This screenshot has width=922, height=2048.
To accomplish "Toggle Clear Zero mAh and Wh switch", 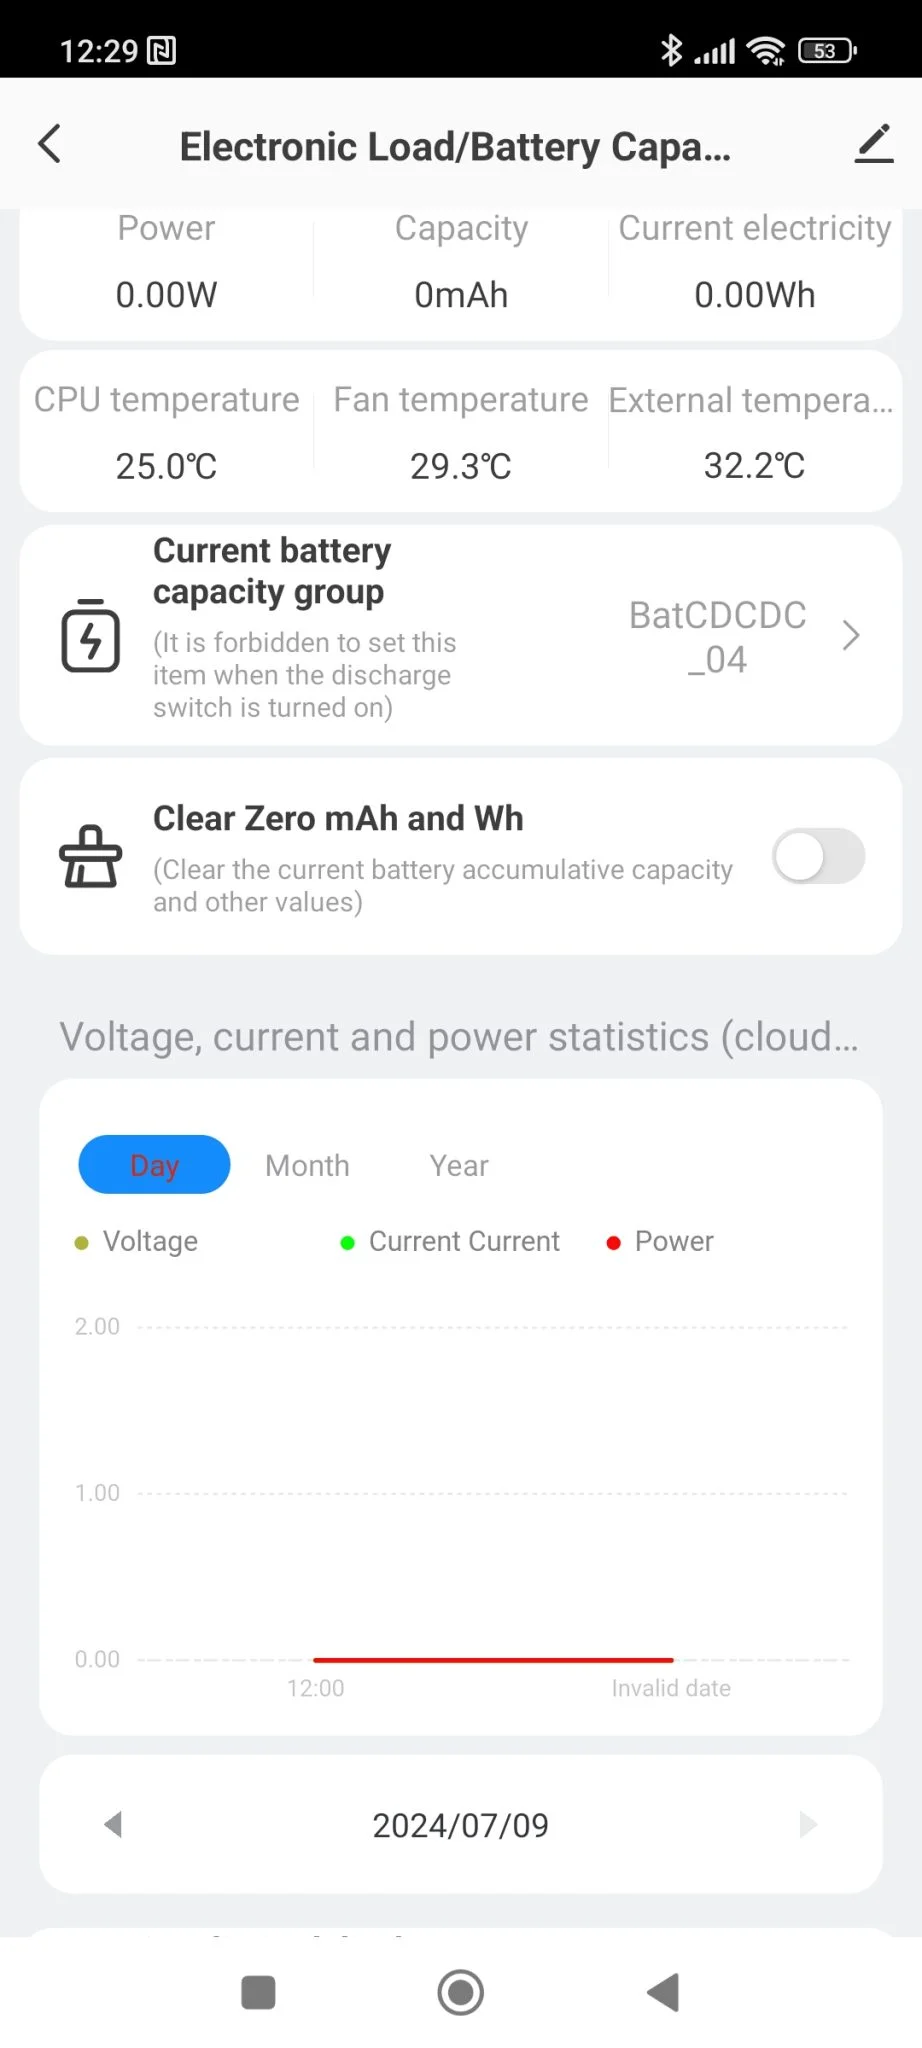I will pos(818,856).
